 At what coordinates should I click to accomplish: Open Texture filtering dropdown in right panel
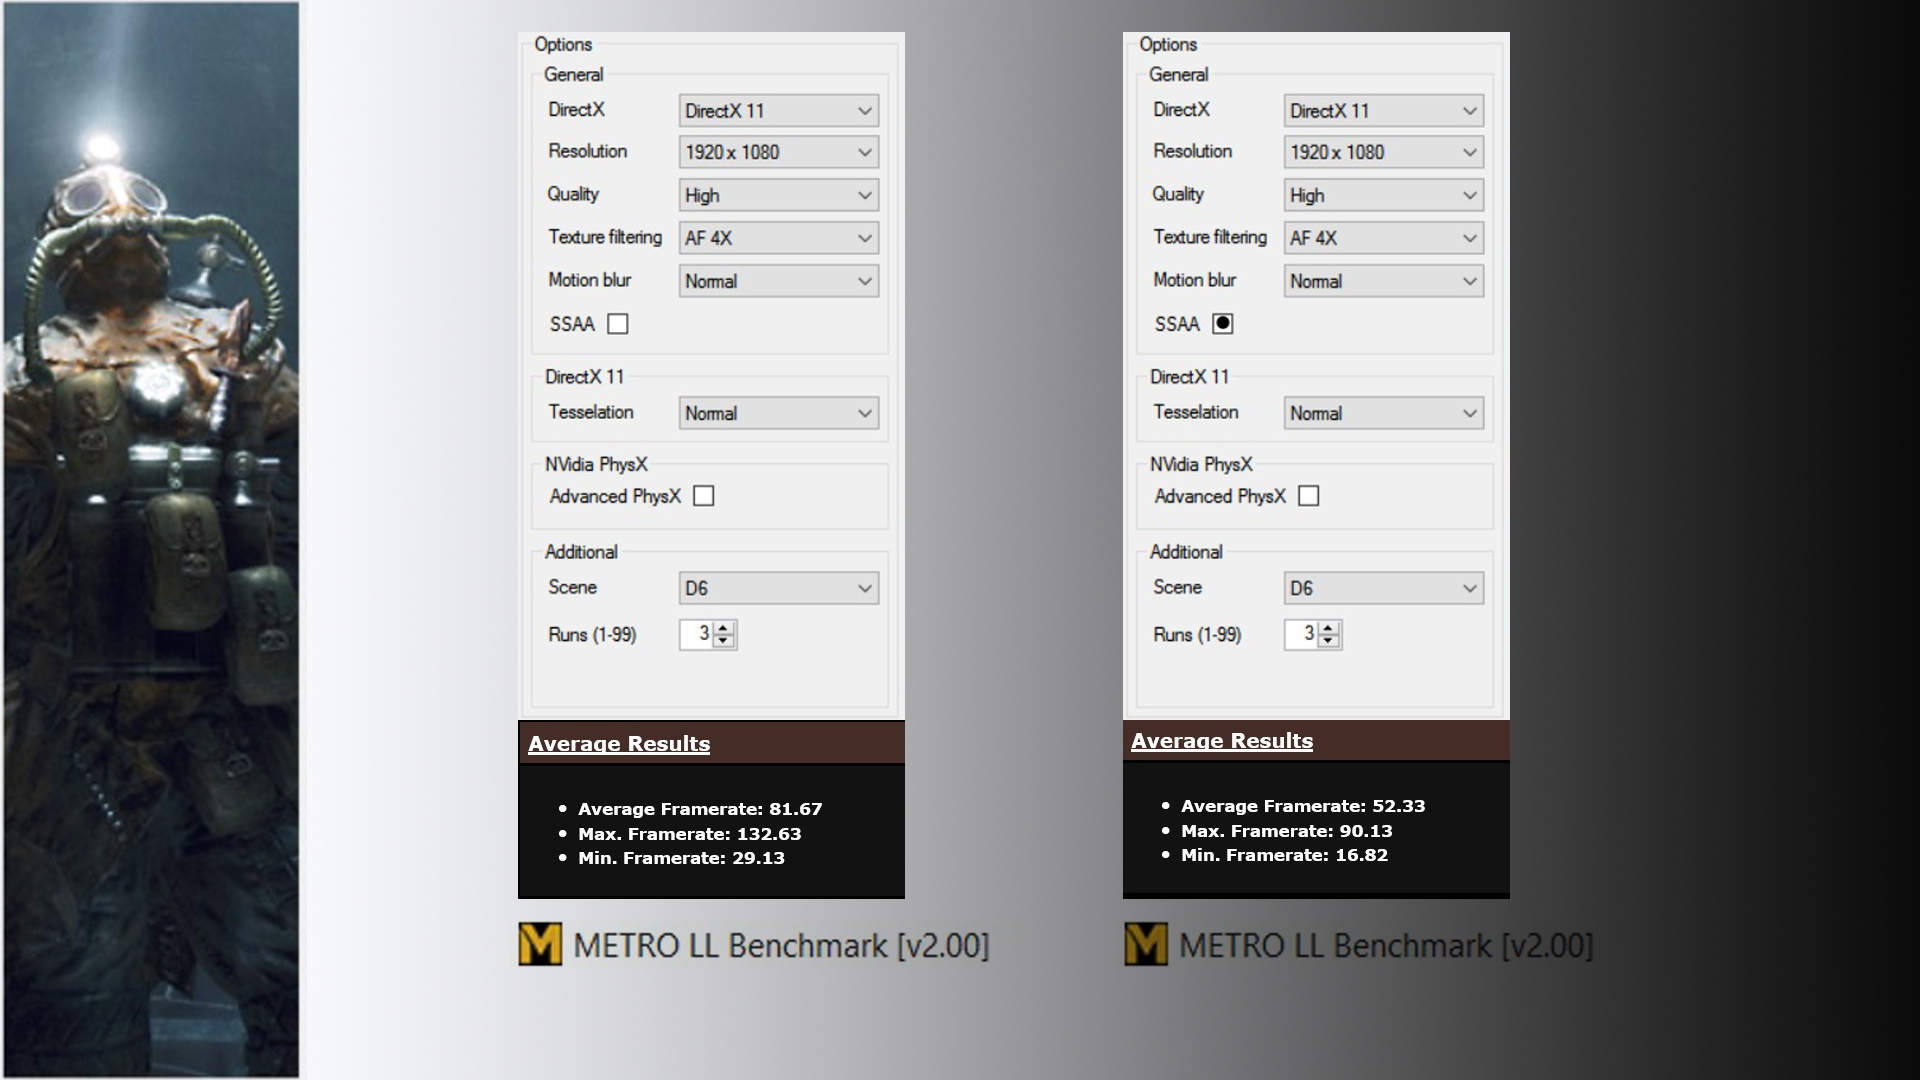pos(1384,238)
